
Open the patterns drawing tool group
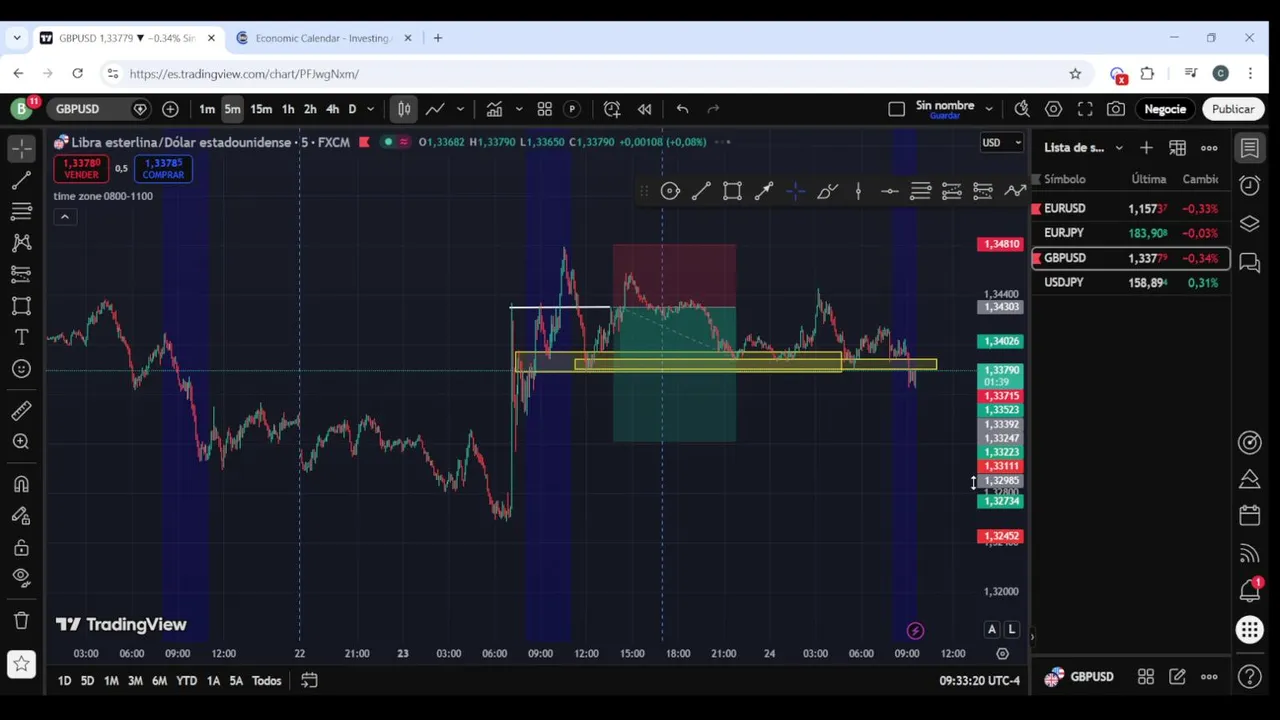[x=21, y=242]
